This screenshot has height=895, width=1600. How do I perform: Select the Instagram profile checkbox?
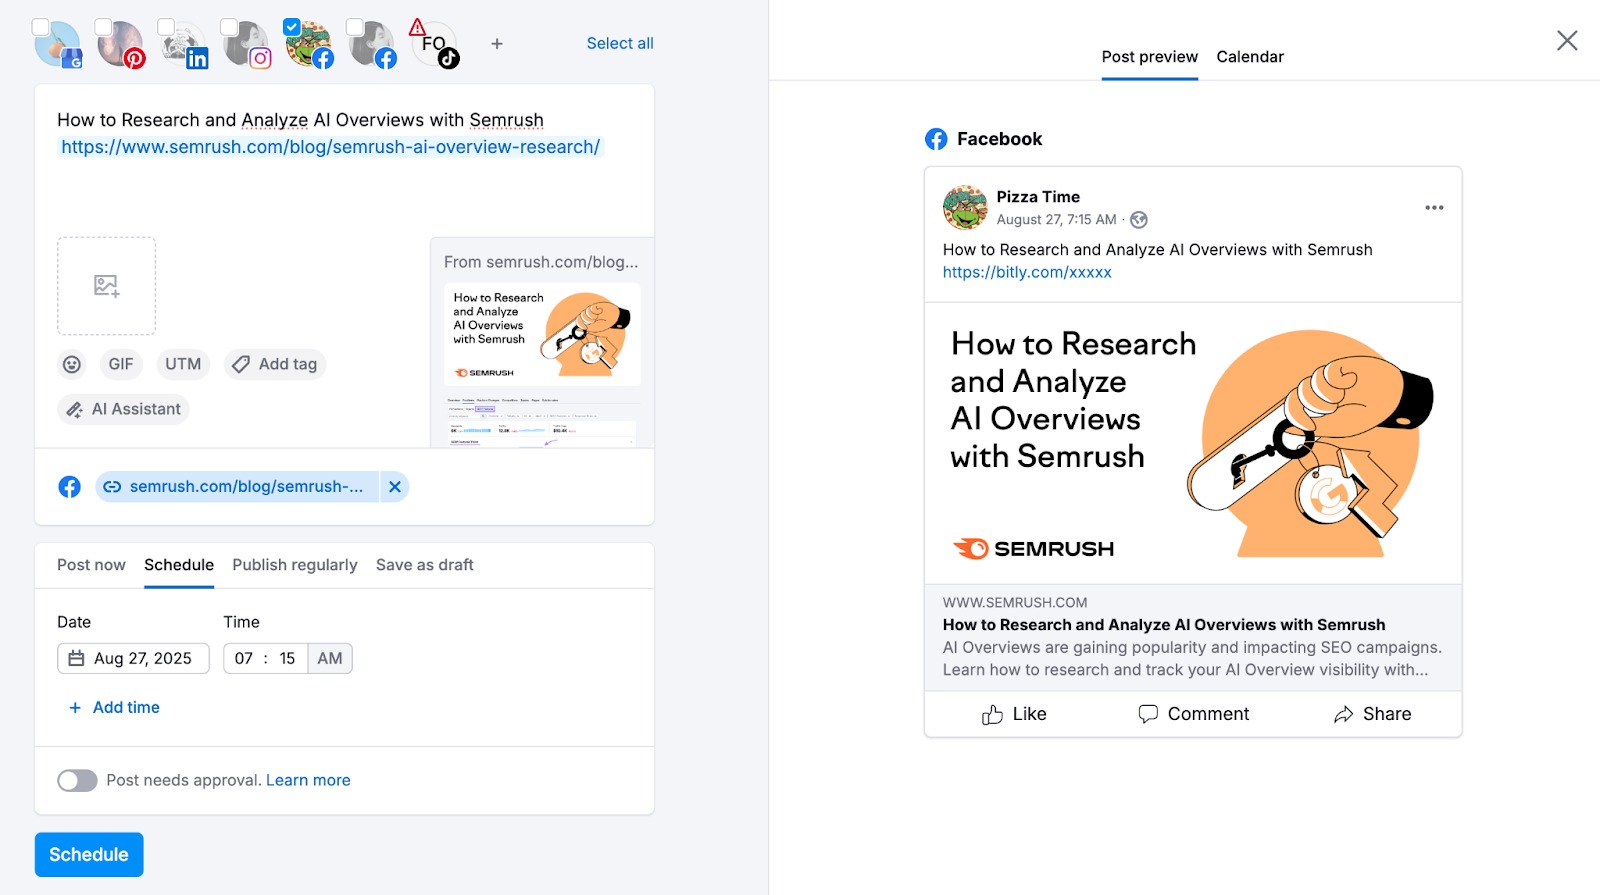(x=229, y=27)
